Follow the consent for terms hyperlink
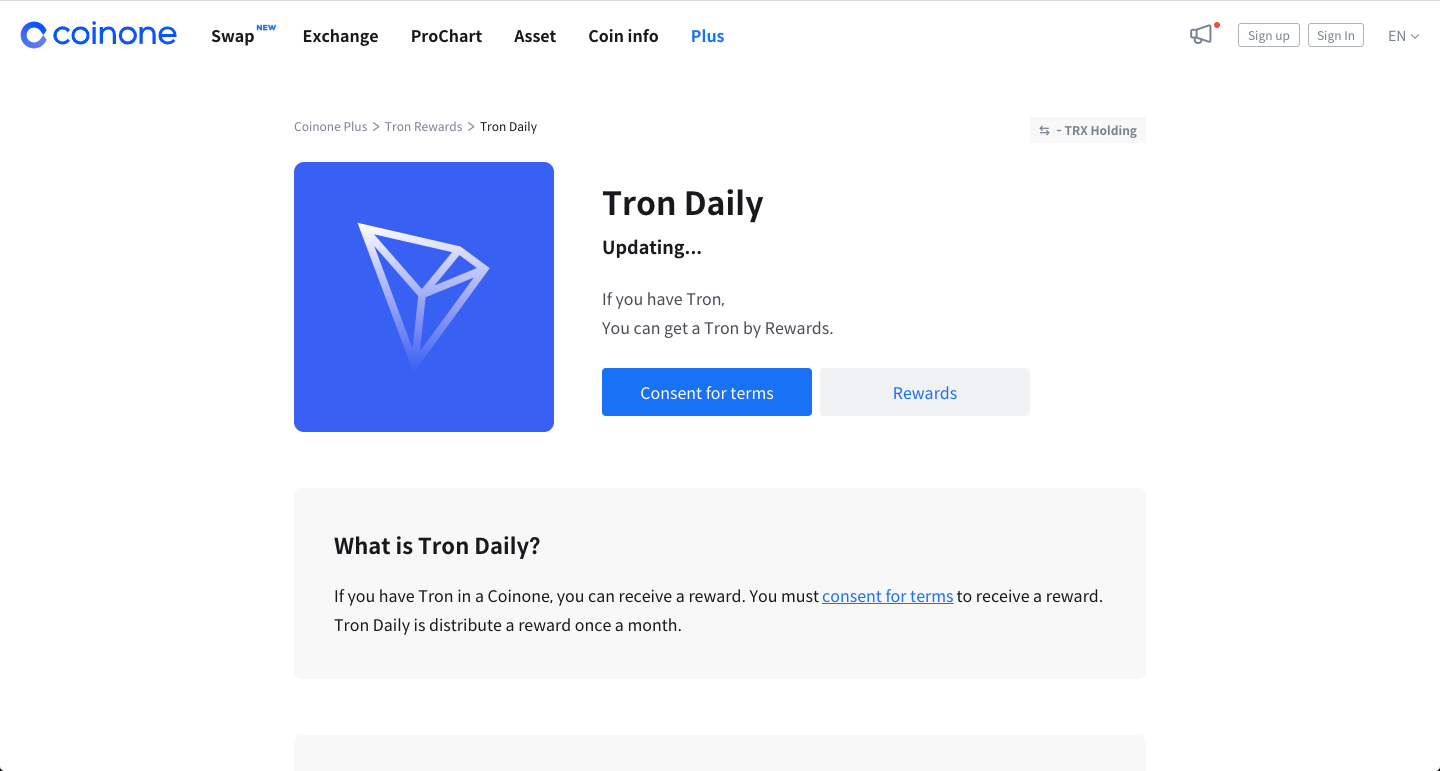 [887, 596]
